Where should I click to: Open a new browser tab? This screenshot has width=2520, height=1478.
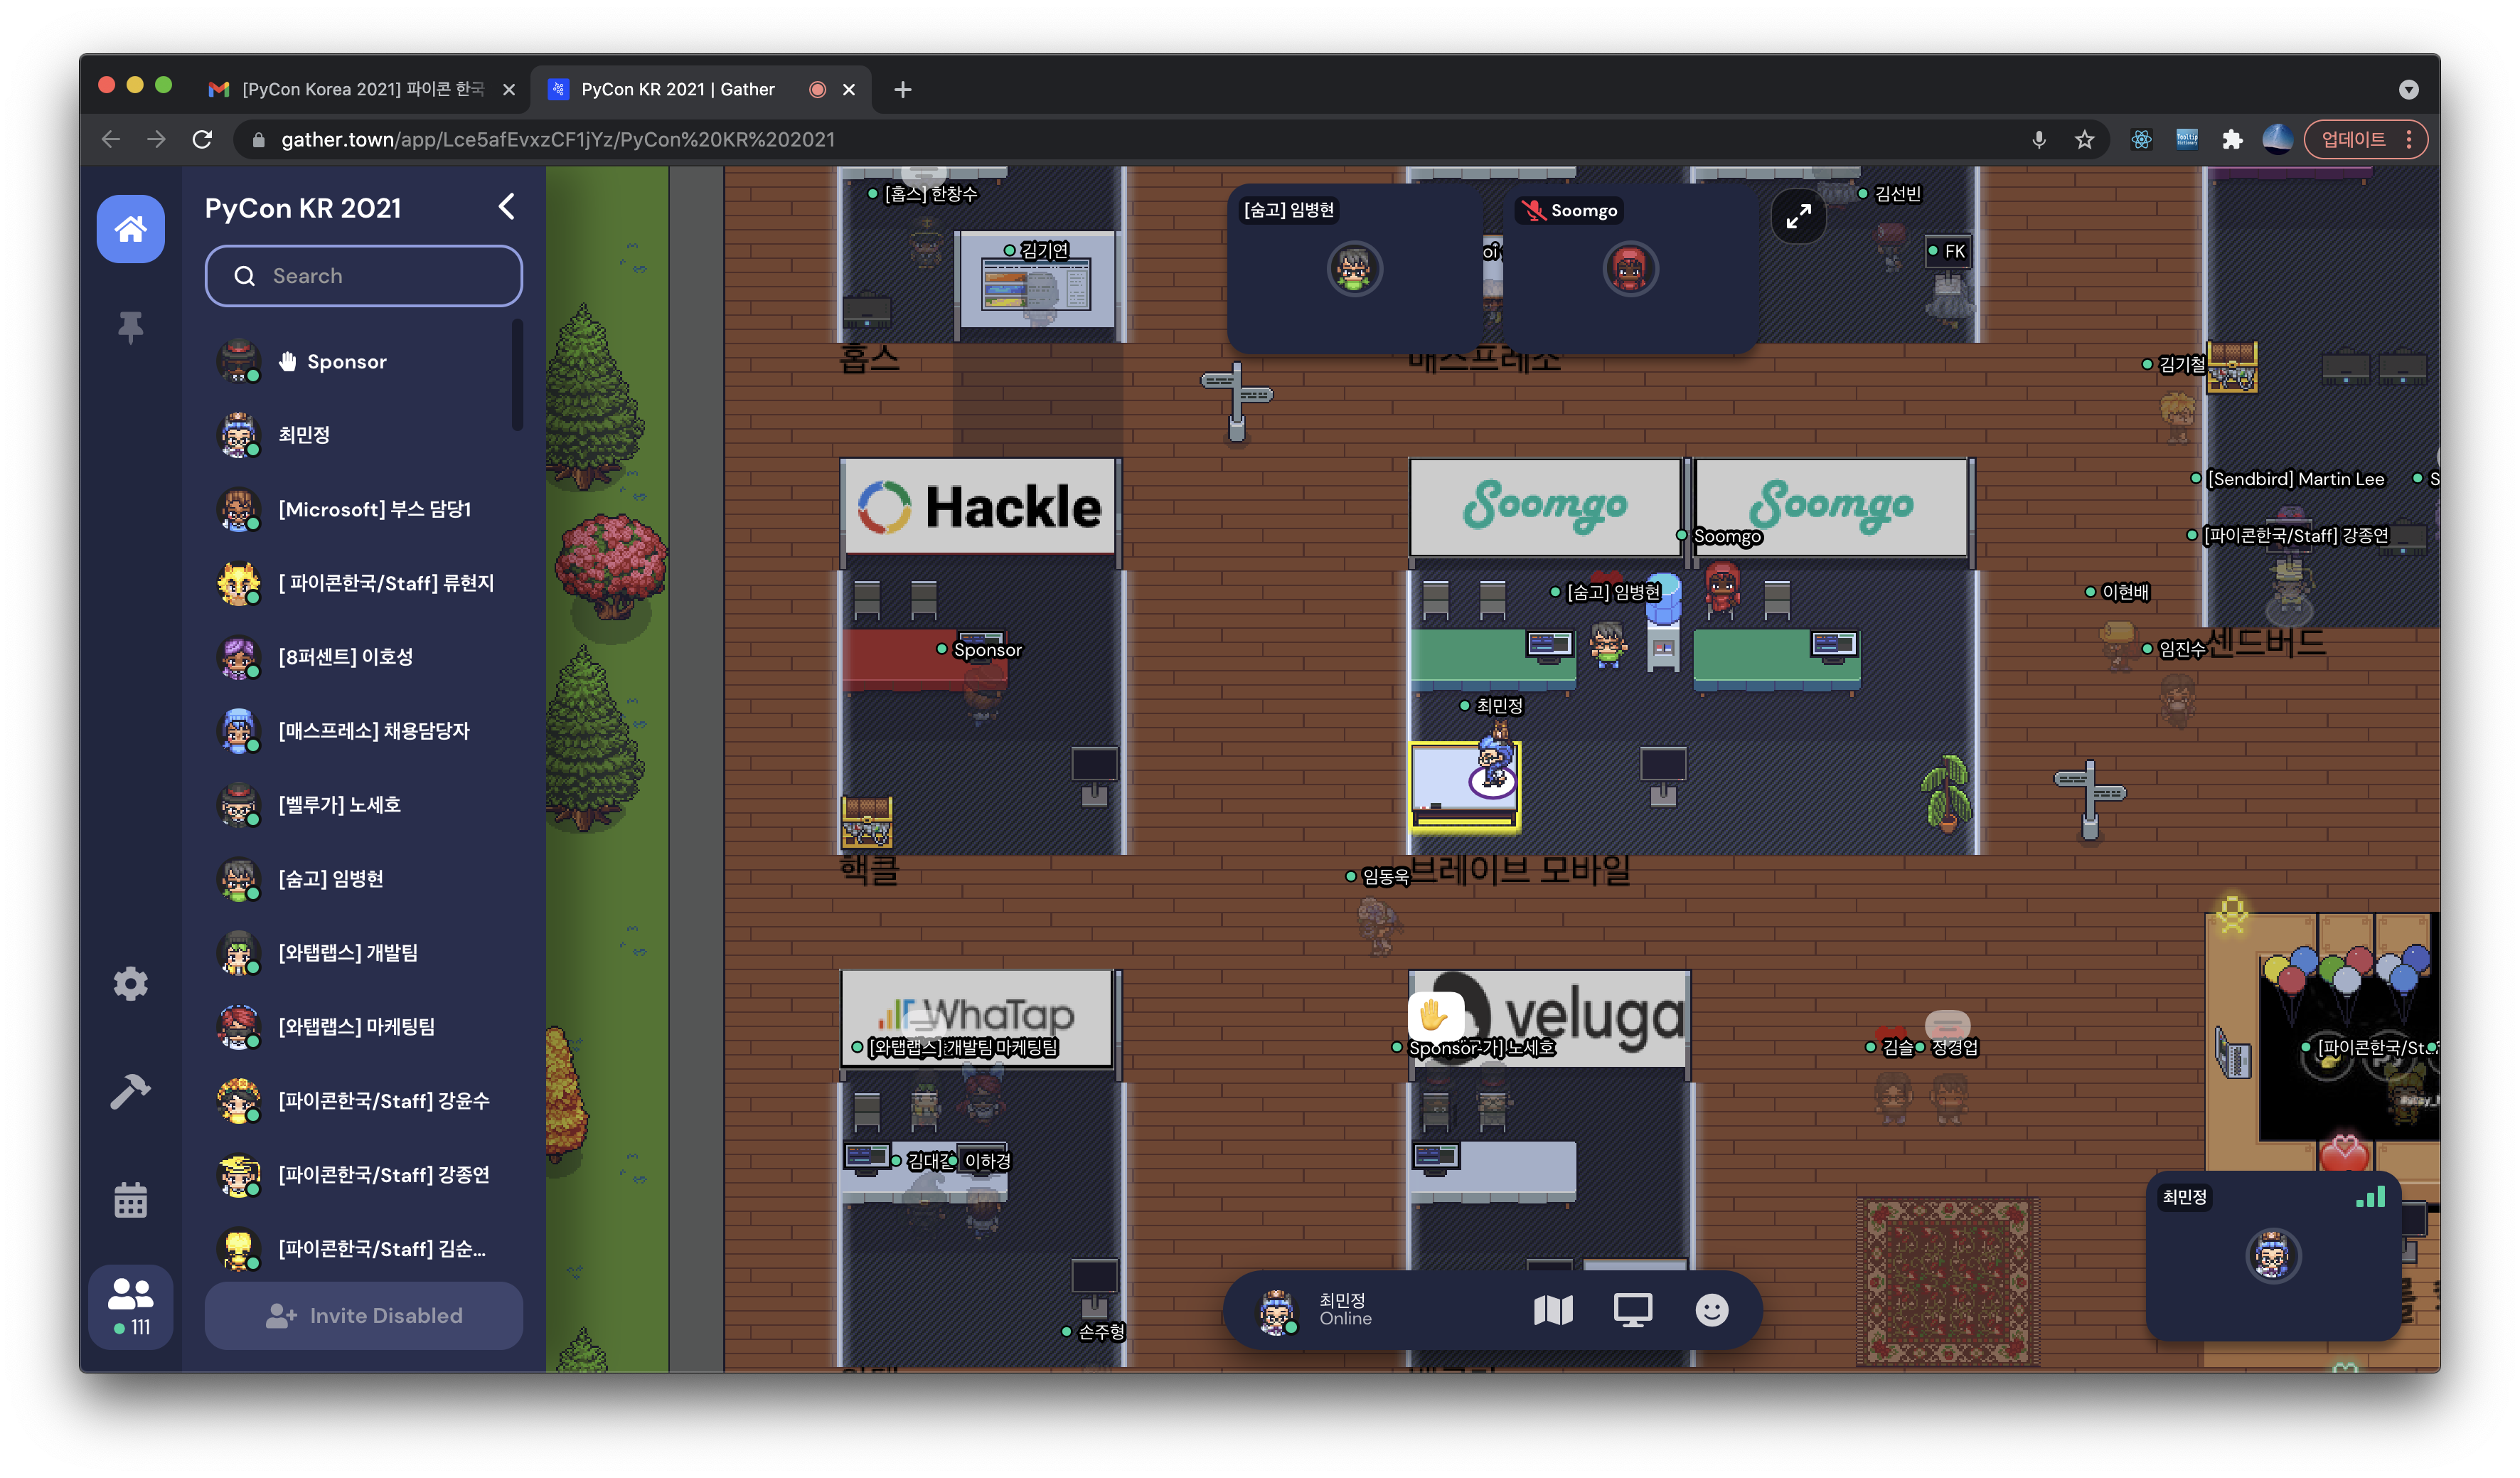902,90
